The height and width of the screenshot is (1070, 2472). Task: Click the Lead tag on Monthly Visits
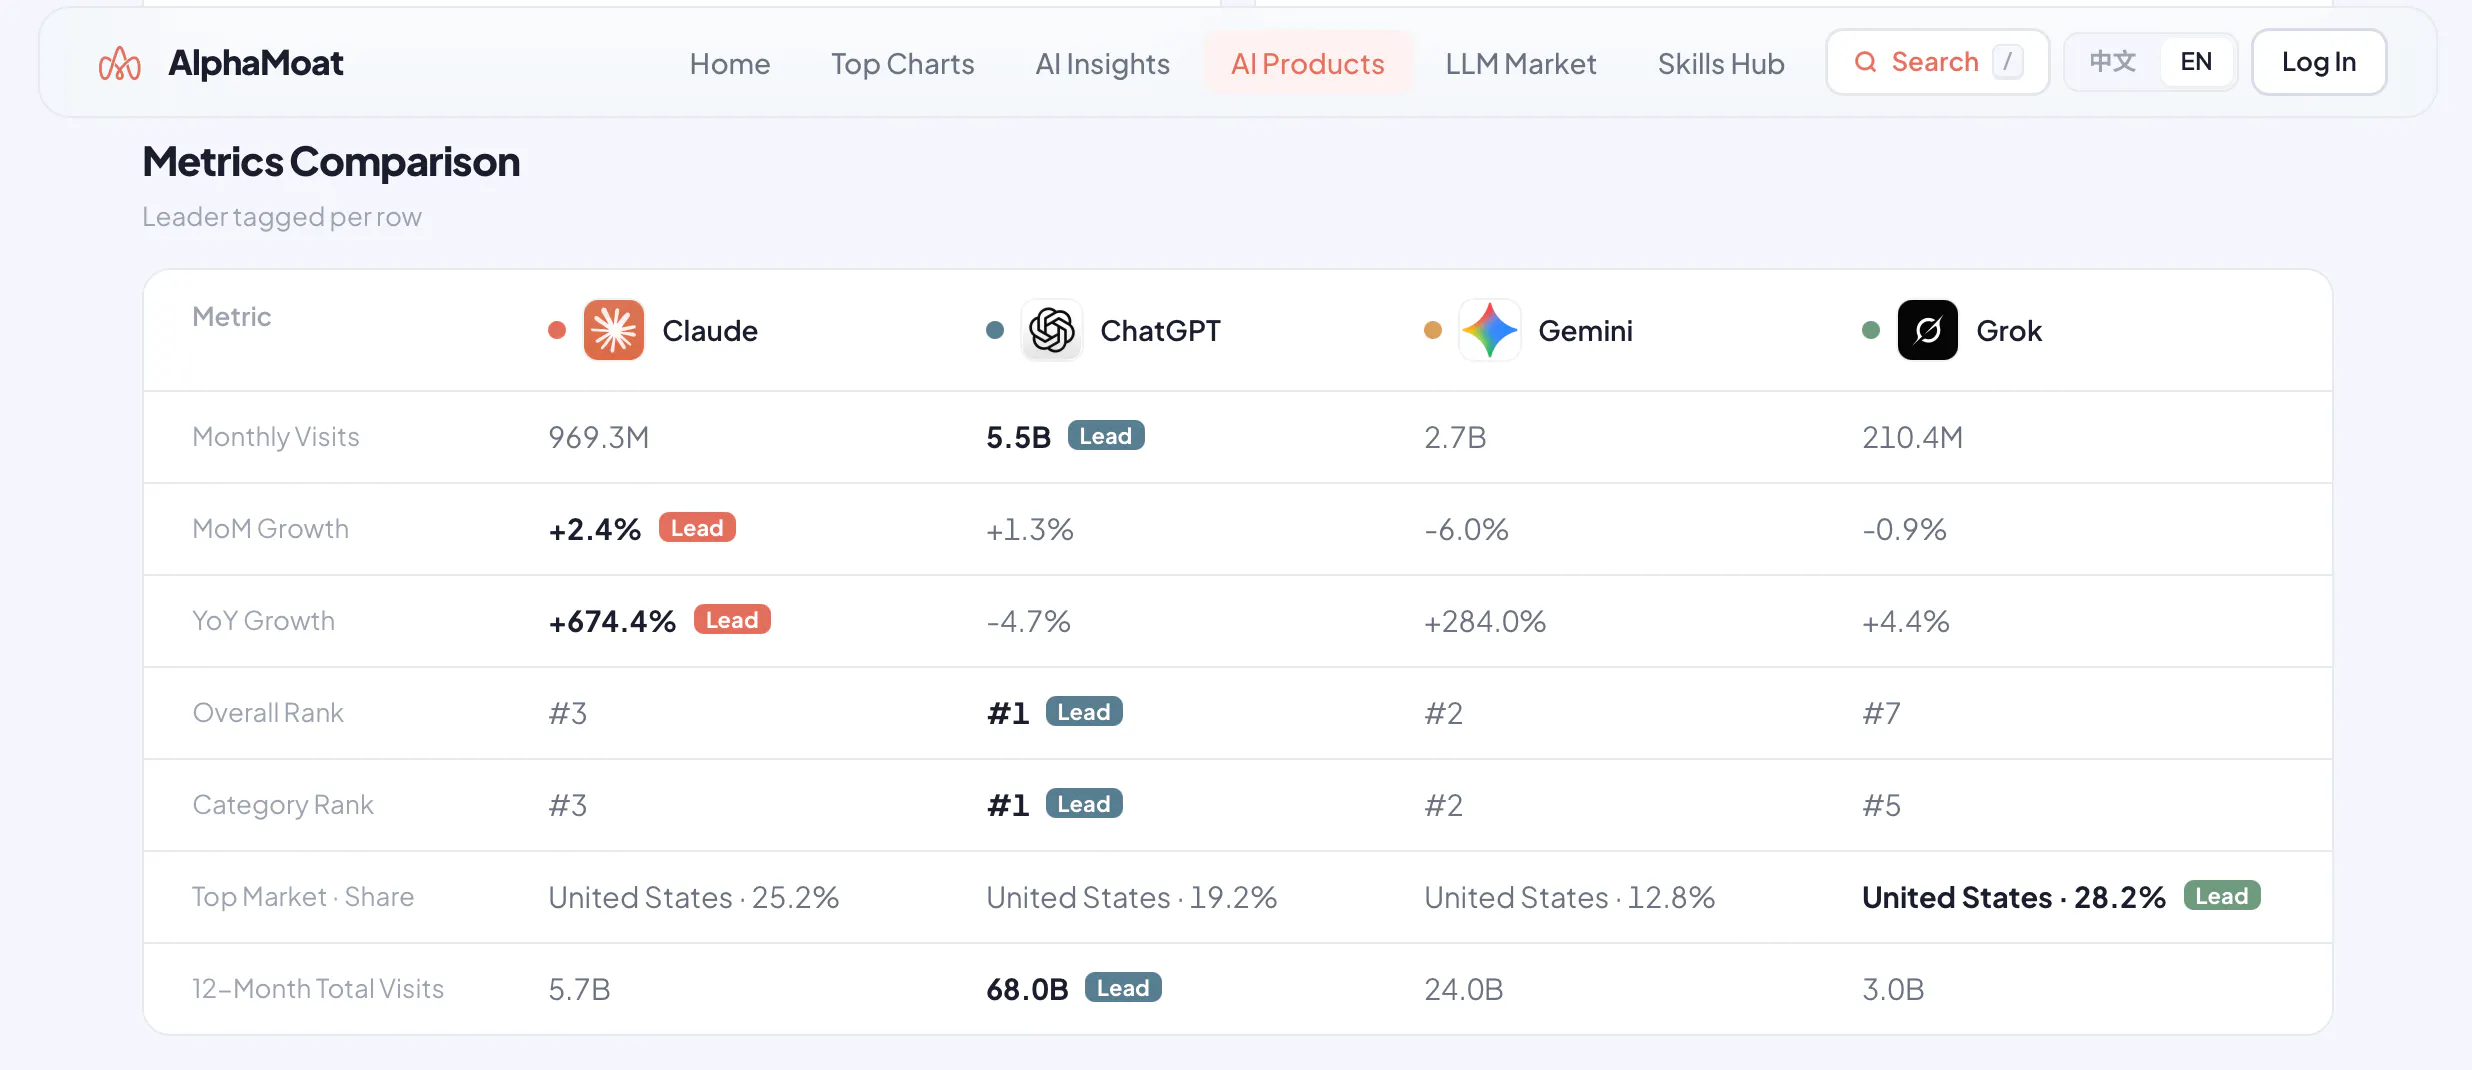pyautogui.click(x=1106, y=436)
